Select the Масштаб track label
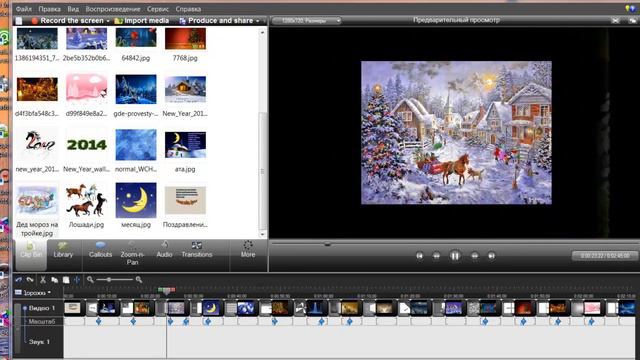The image size is (640, 360). point(42,322)
